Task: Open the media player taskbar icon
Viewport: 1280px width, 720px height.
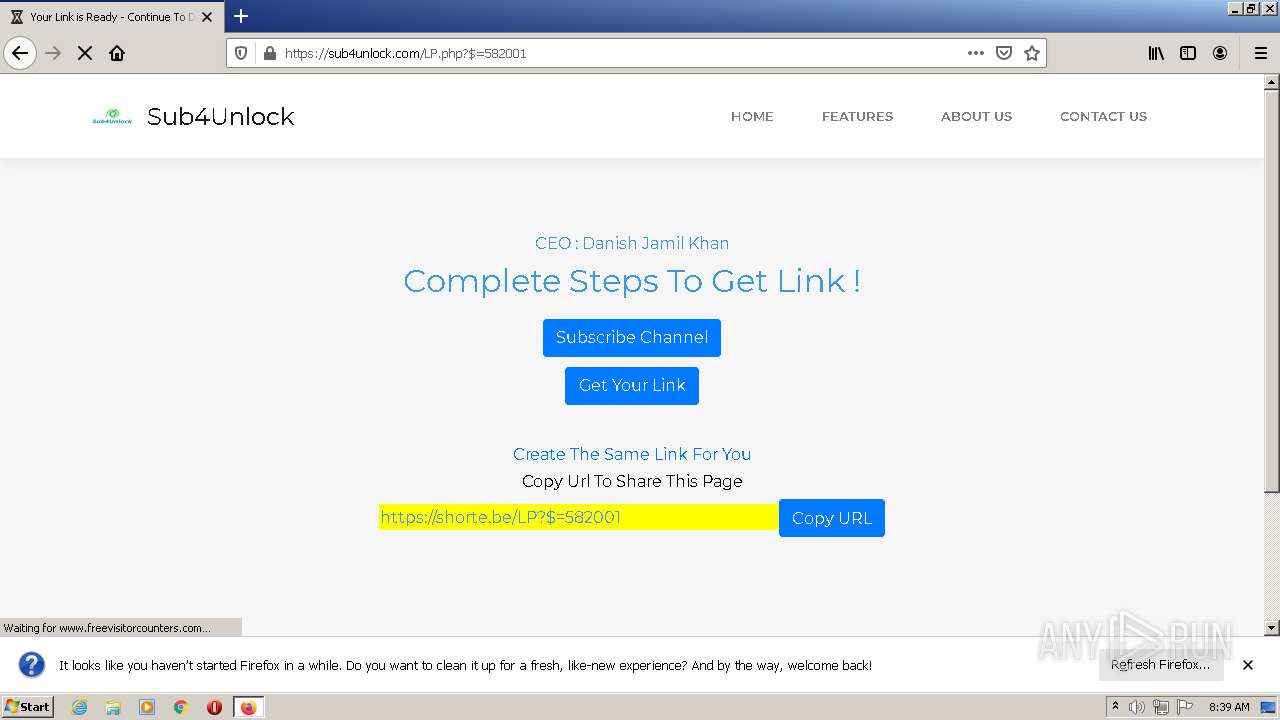Action: [147, 707]
